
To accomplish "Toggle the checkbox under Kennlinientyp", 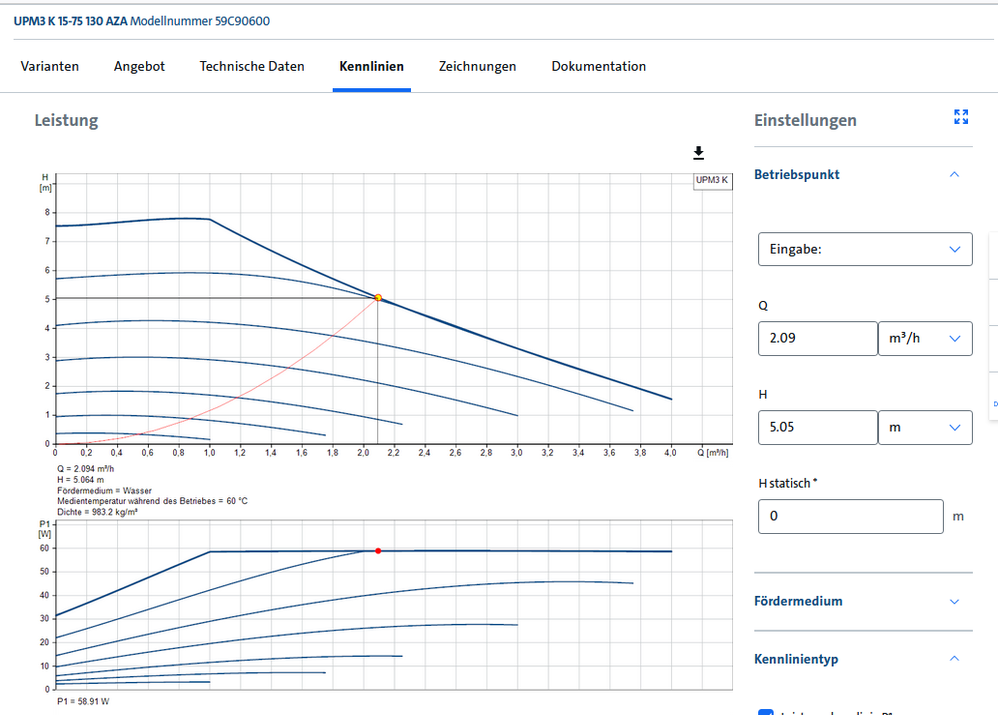I will 766,711.
